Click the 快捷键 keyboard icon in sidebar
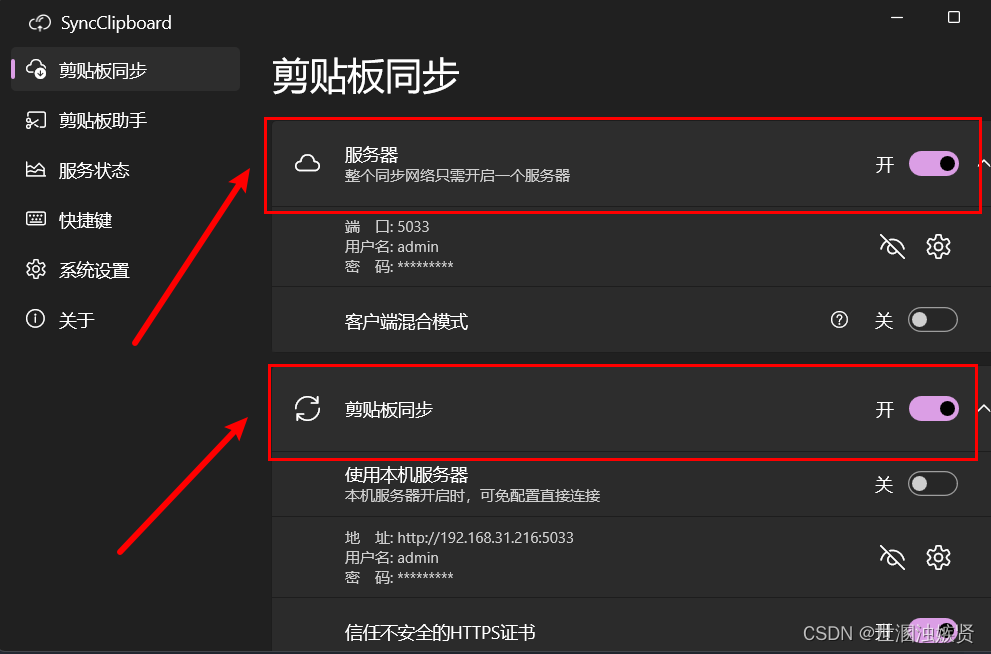This screenshot has height=654, width=991. point(35,219)
